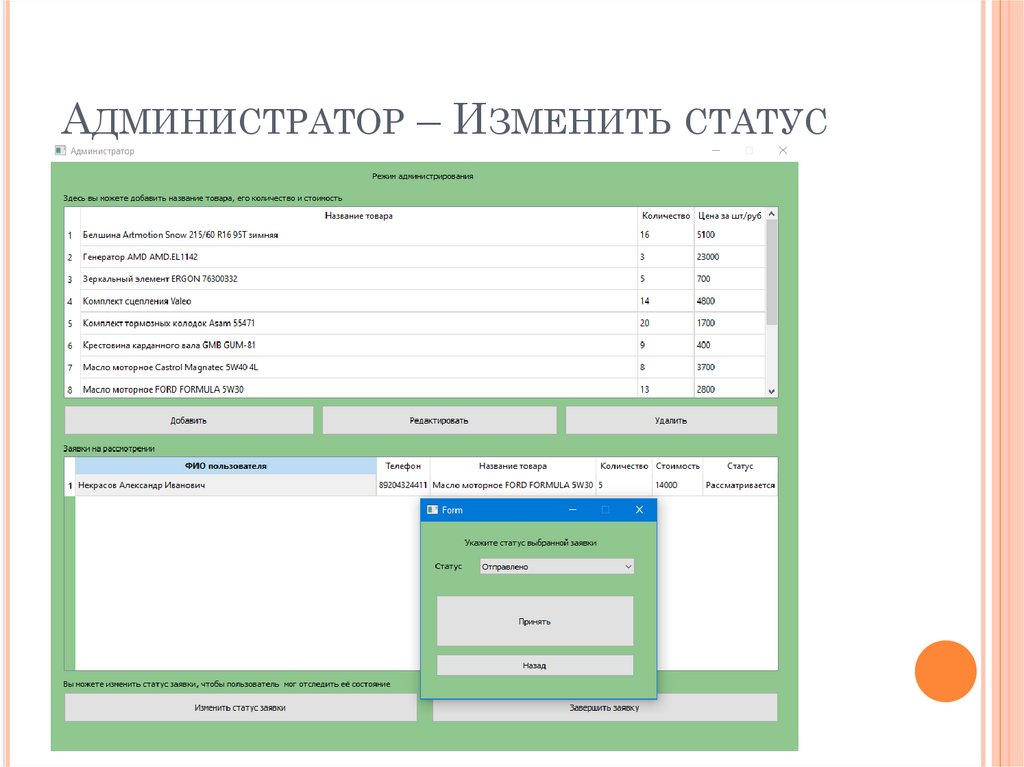
Task: Minimize the Form dialog
Action: pyautogui.click(x=572, y=510)
